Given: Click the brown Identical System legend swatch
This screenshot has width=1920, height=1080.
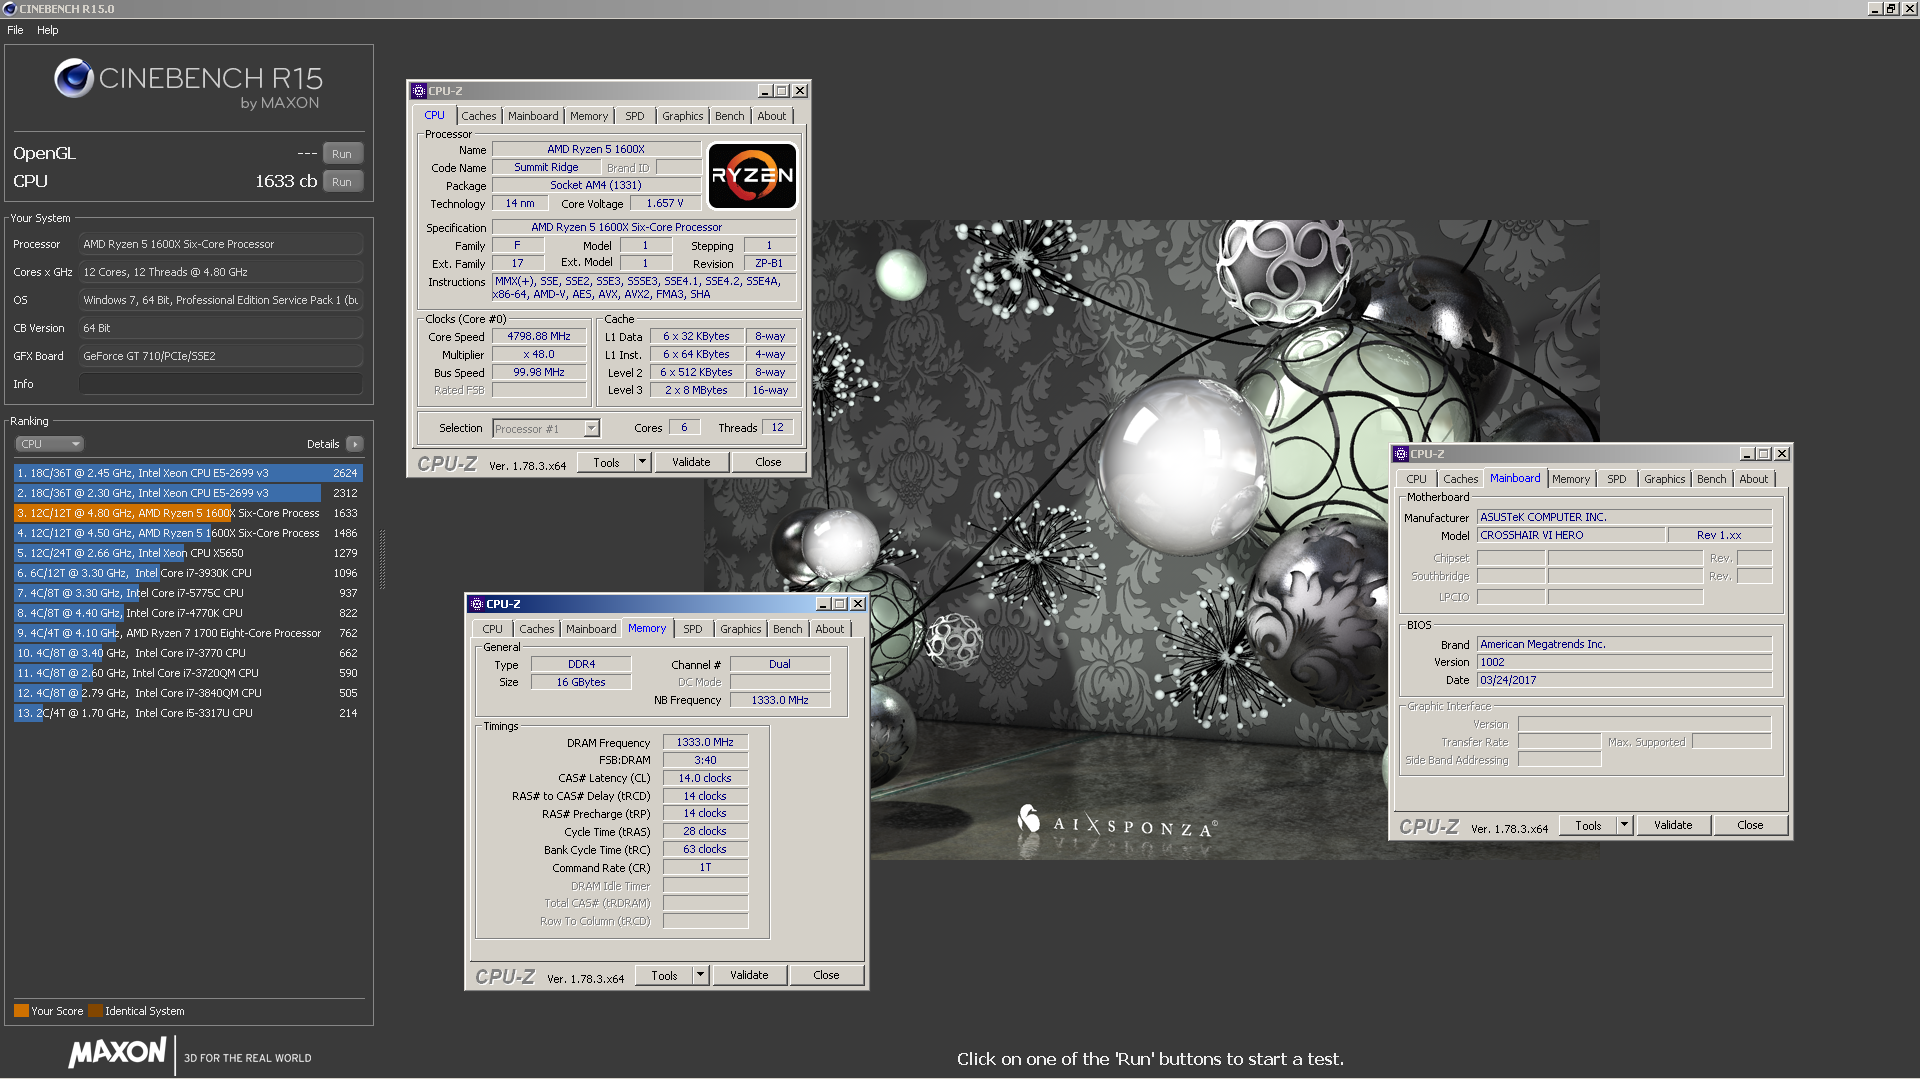Looking at the screenshot, I should [x=95, y=1011].
